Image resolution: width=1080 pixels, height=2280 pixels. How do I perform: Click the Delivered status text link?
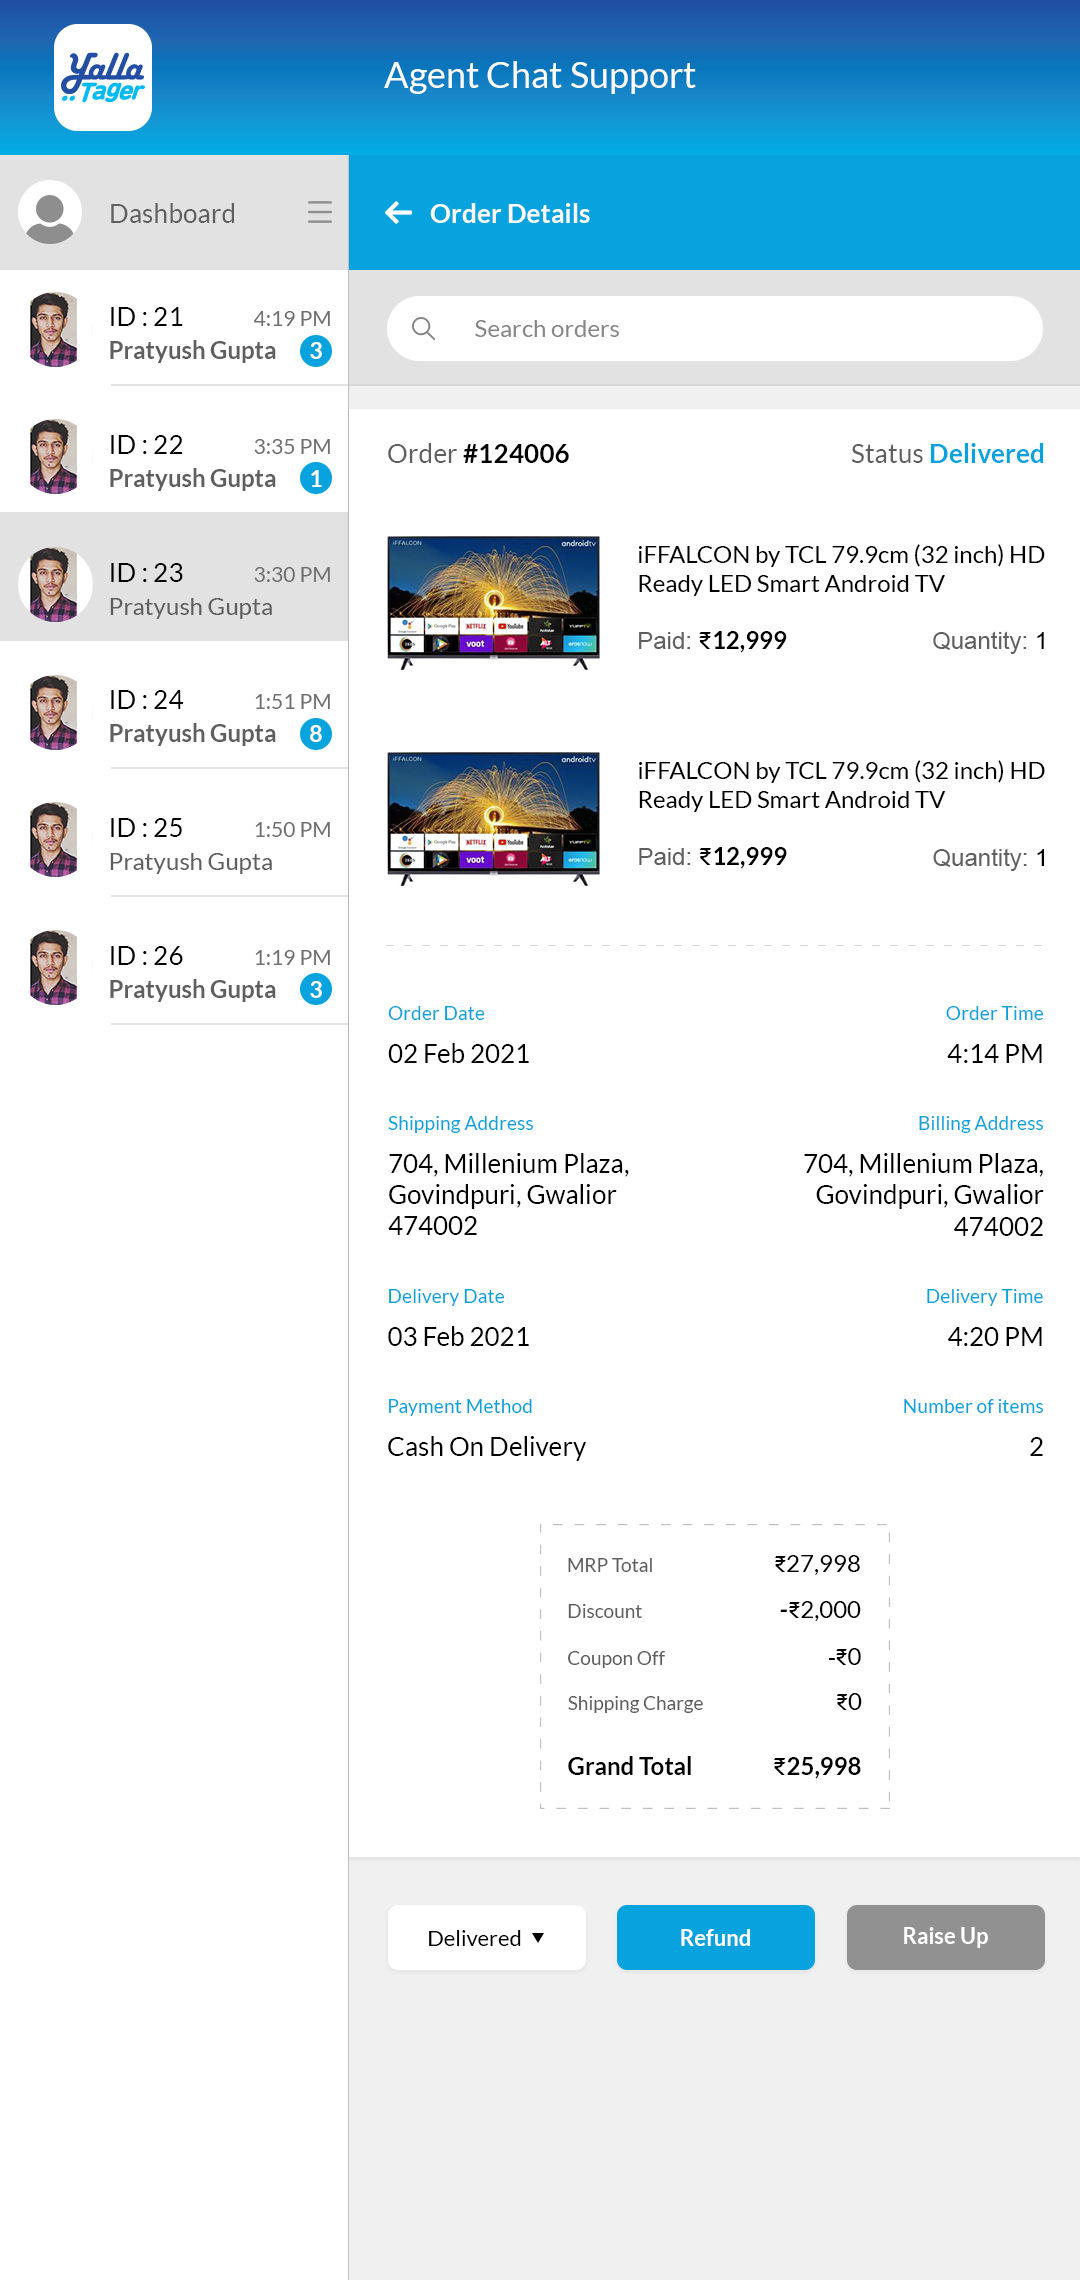(x=986, y=454)
